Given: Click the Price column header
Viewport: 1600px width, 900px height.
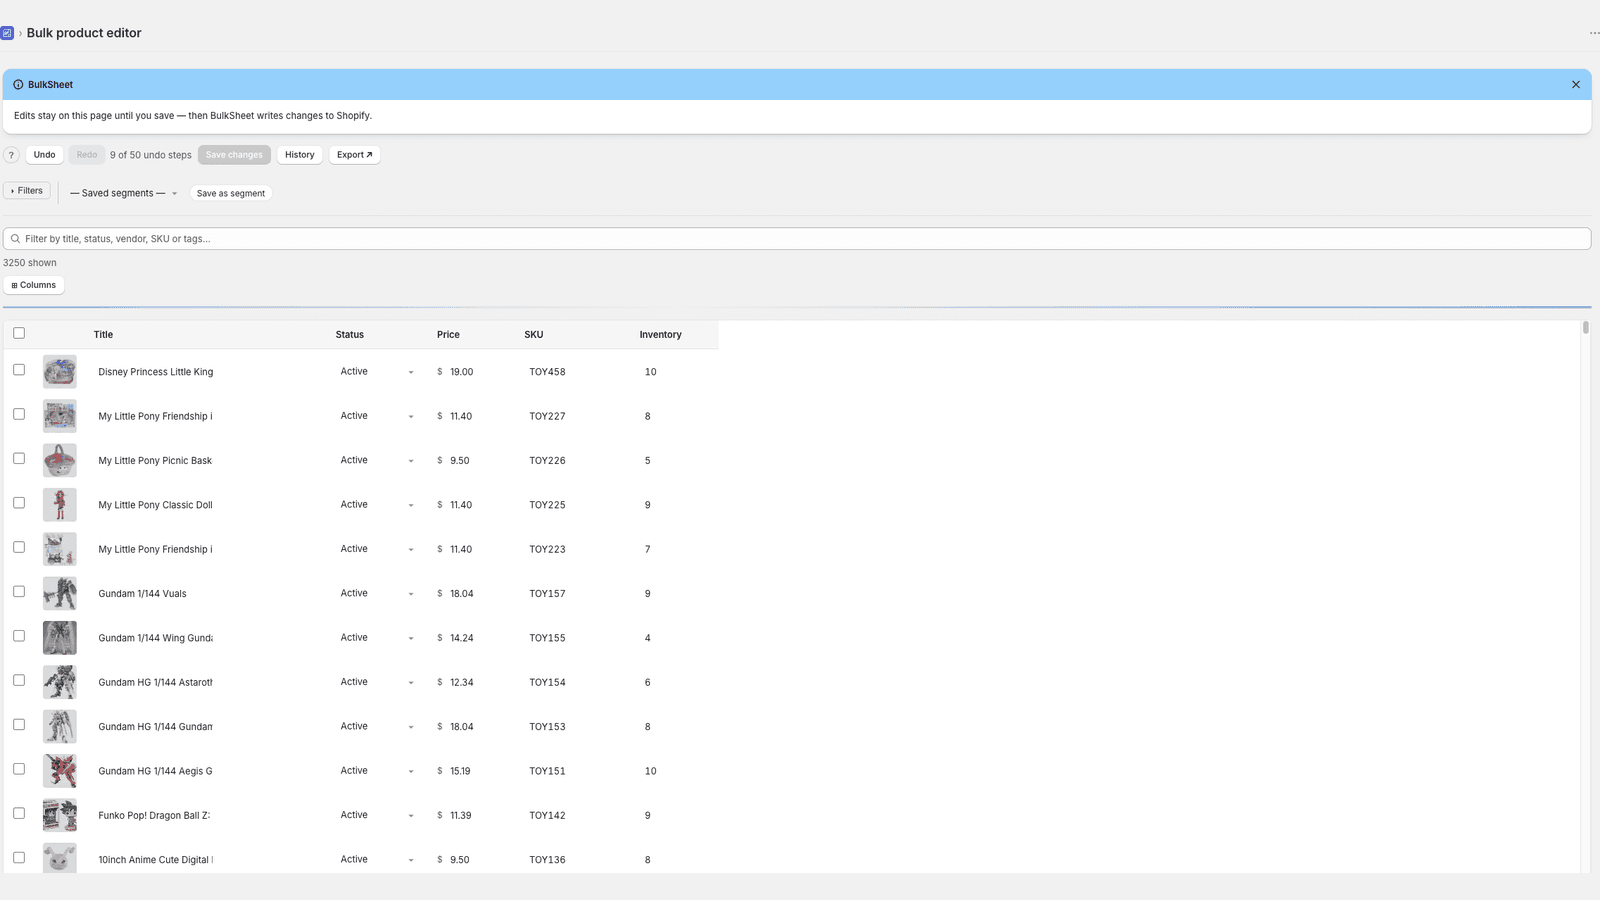Looking at the screenshot, I should [448, 335].
